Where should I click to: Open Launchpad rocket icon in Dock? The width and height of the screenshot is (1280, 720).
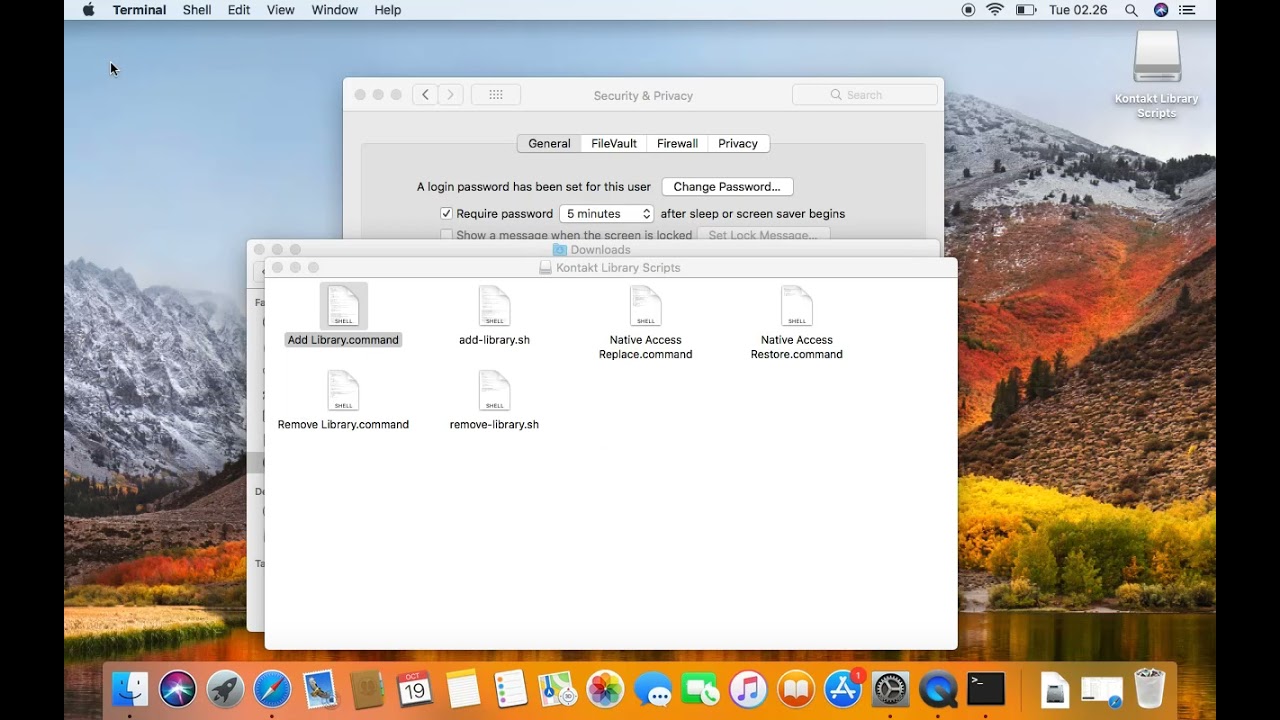(x=225, y=689)
